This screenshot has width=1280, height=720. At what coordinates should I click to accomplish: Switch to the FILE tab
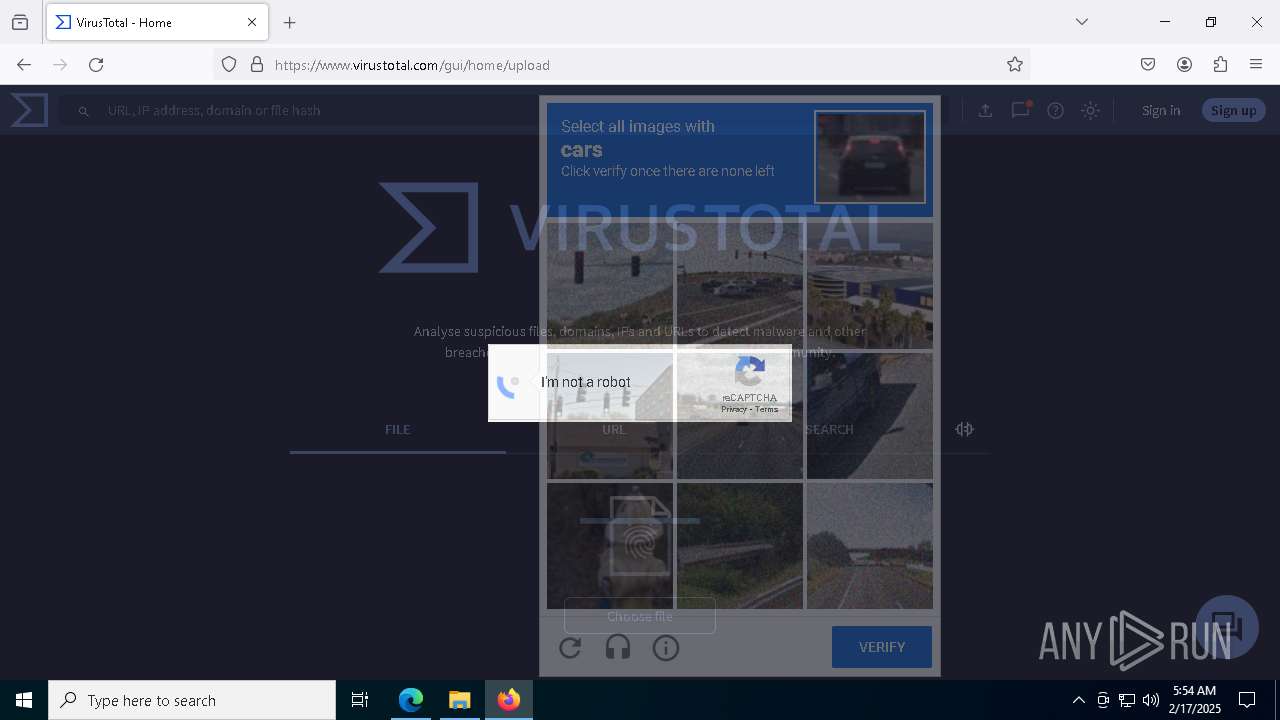click(x=398, y=430)
